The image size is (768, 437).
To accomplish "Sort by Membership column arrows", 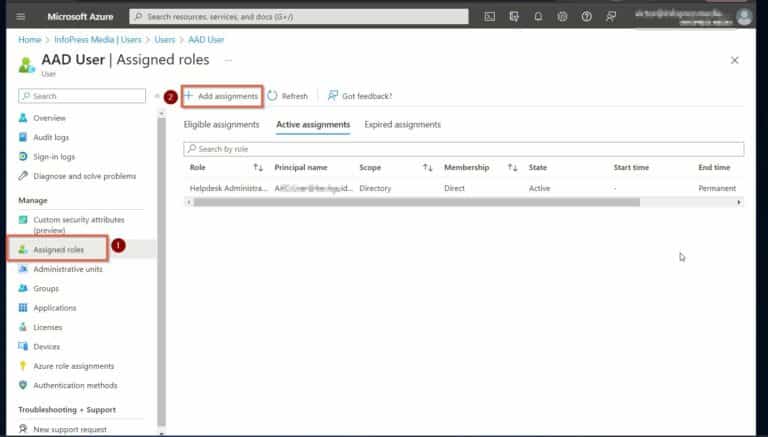I will coord(512,168).
